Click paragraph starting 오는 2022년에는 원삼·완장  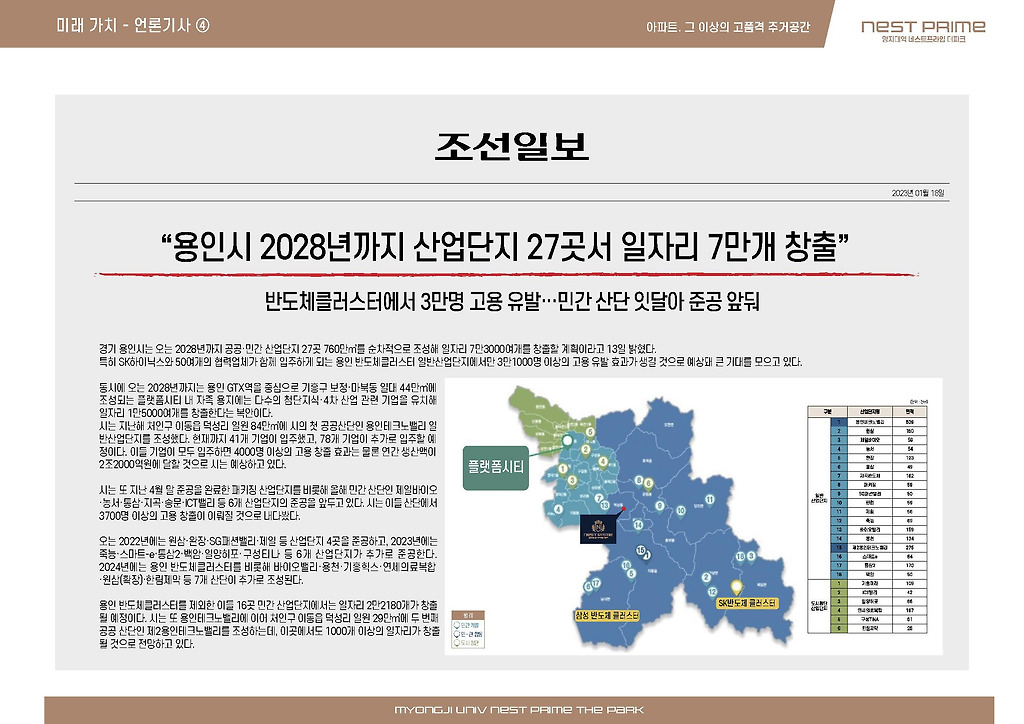(268, 560)
